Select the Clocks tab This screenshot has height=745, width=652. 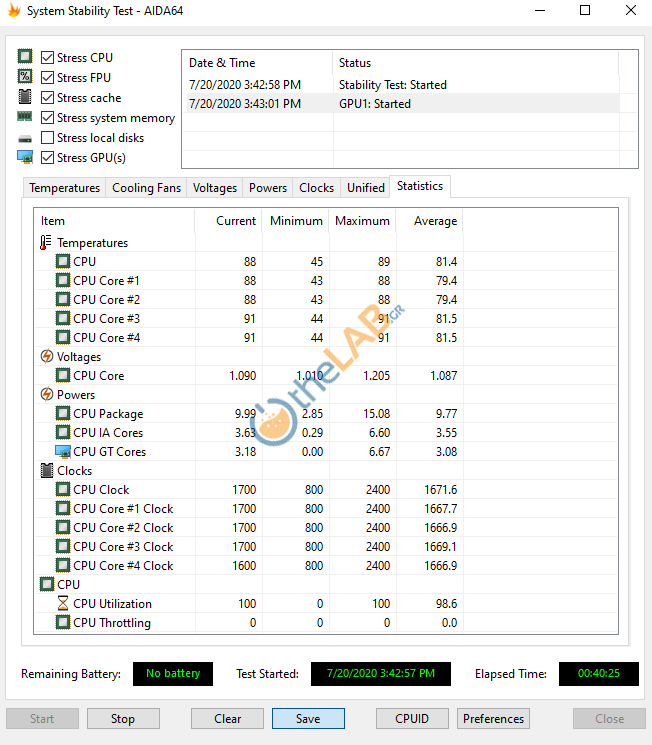click(x=316, y=188)
